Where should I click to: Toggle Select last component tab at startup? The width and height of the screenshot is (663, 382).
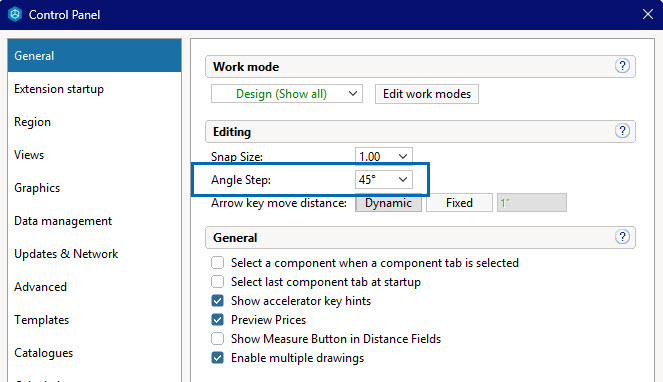(217, 282)
